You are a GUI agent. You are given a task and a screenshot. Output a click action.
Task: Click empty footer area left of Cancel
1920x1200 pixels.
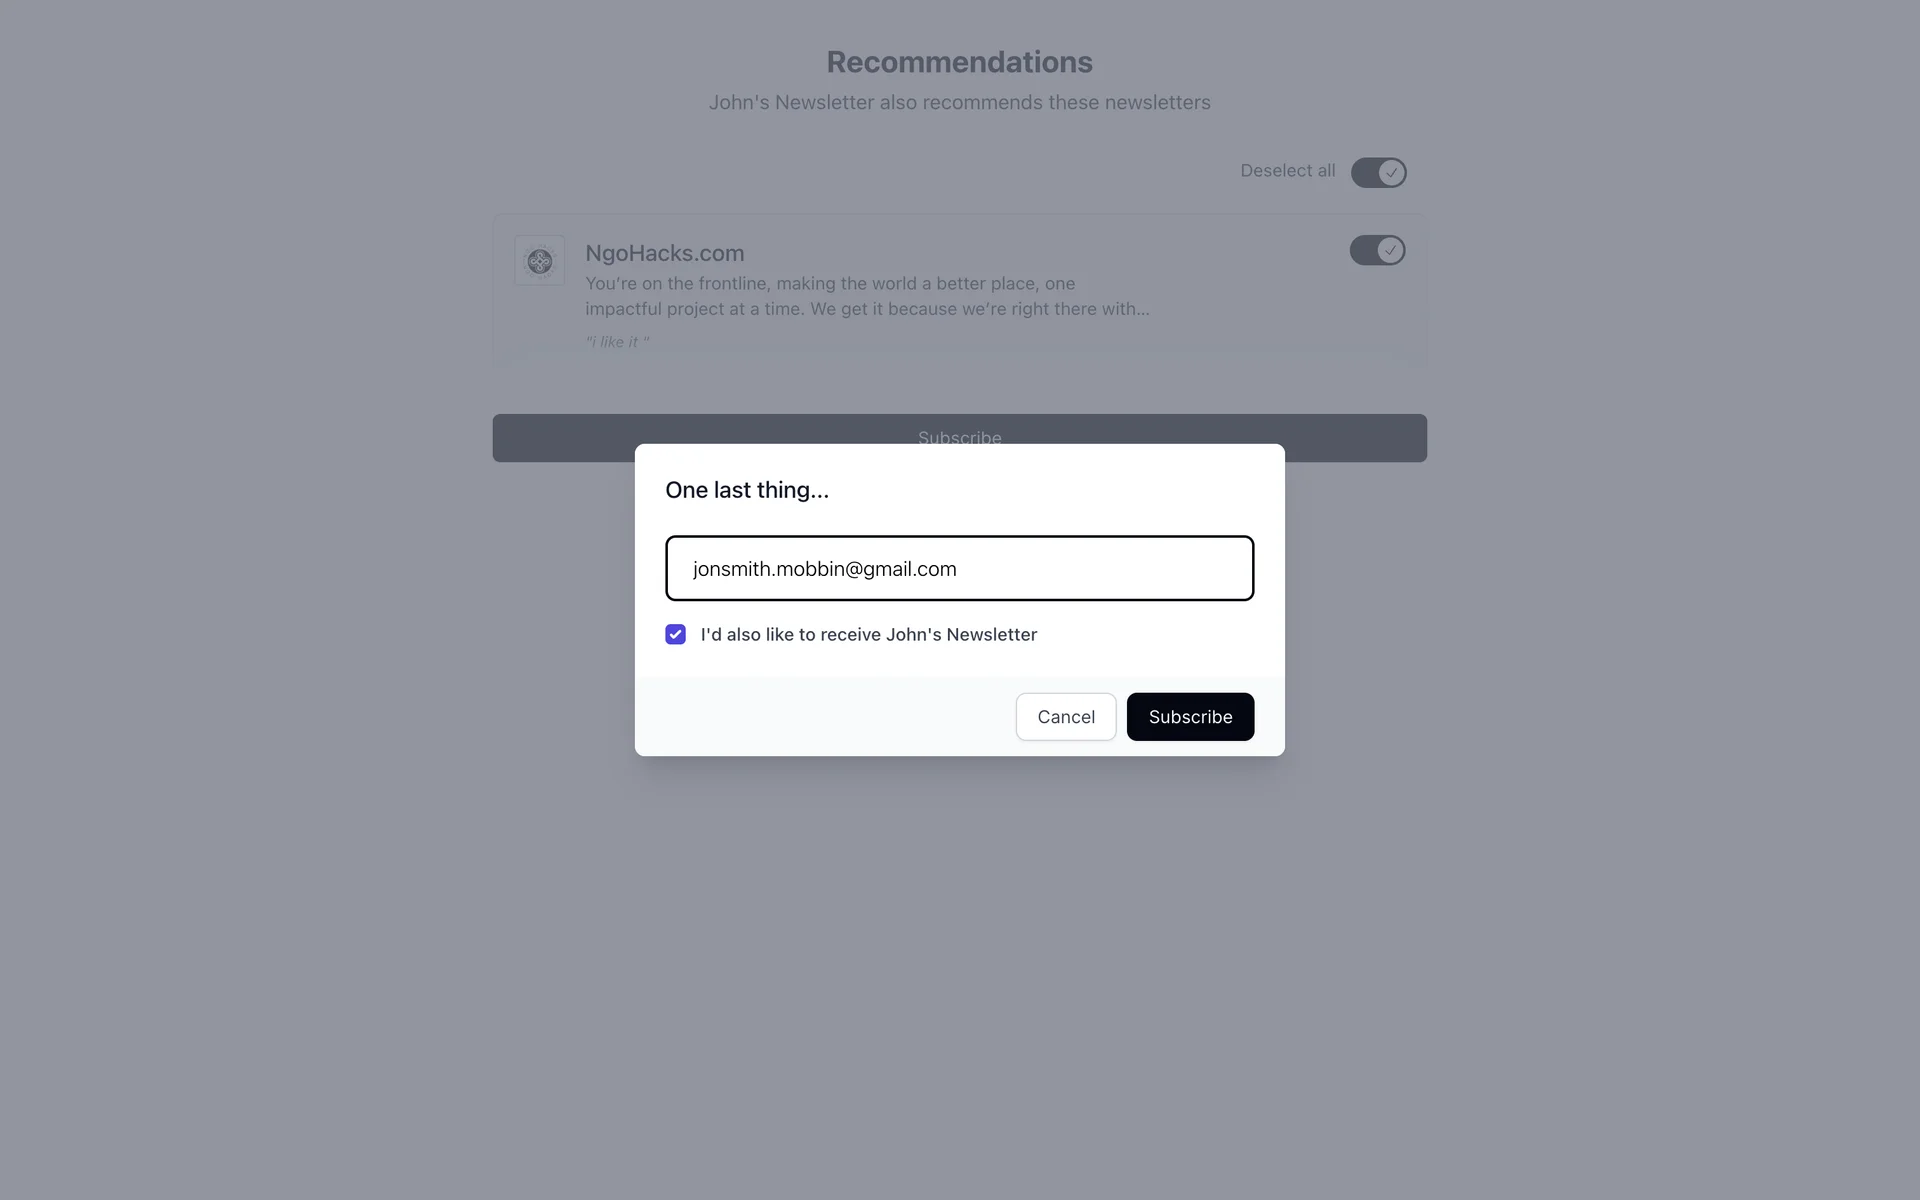[820, 717]
